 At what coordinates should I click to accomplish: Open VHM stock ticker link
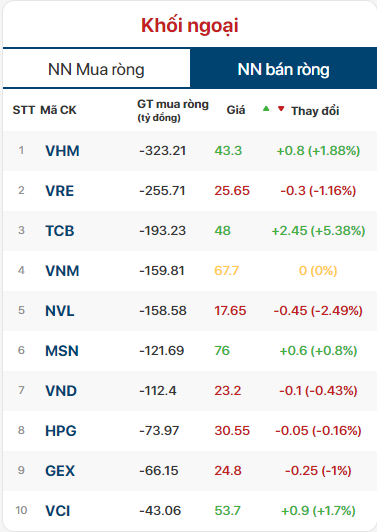pyautogui.click(x=62, y=151)
